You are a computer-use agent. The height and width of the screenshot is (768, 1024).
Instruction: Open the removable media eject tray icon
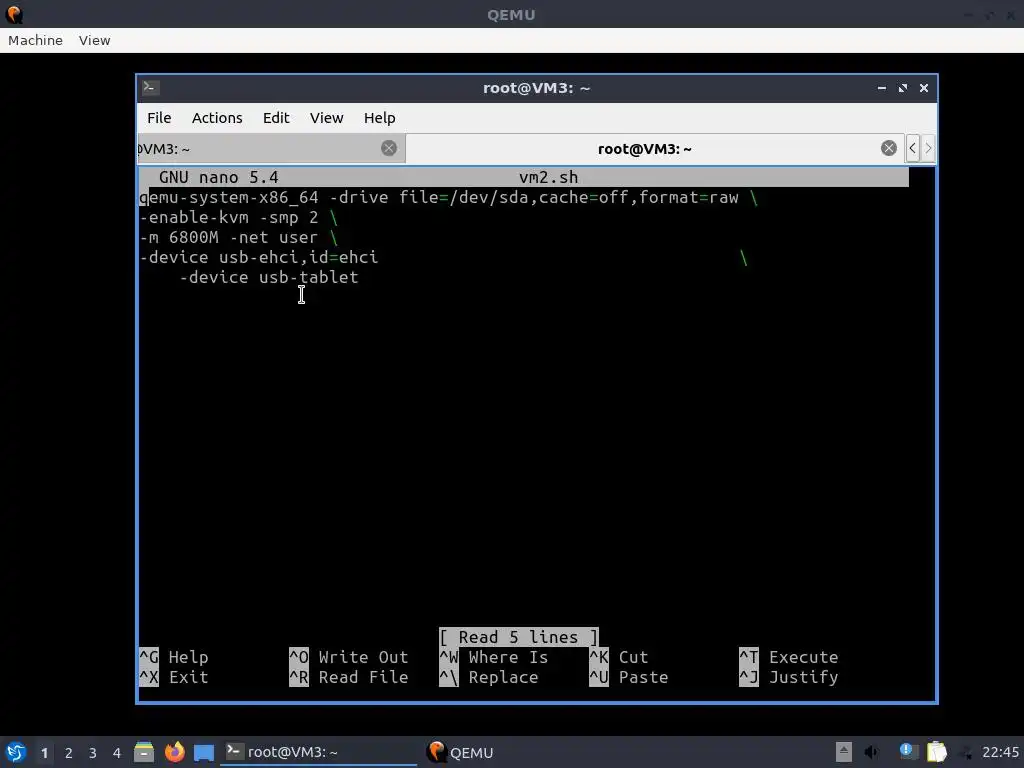pyautogui.click(x=844, y=752)
